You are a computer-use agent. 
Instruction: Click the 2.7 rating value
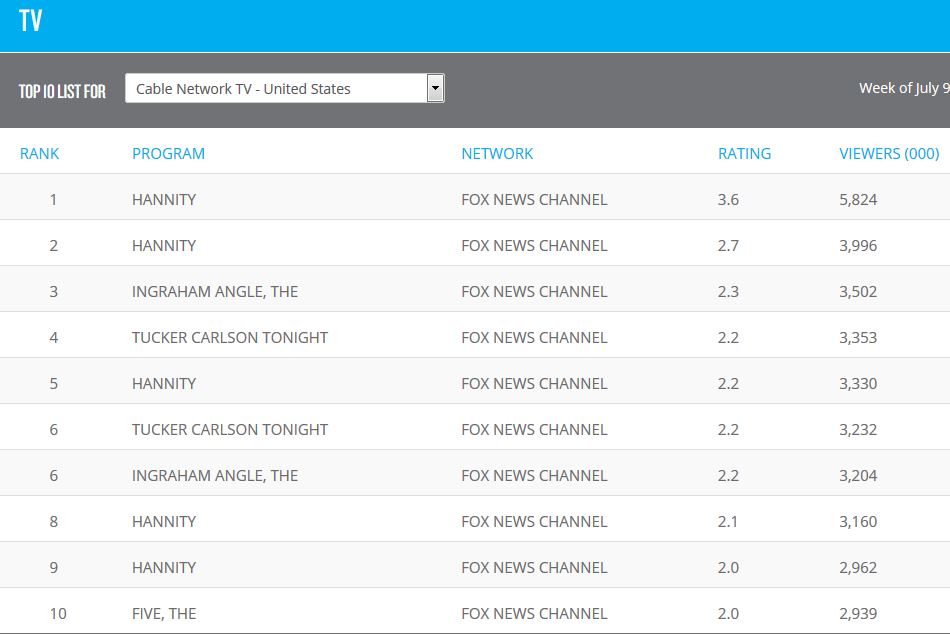(728, 245)
